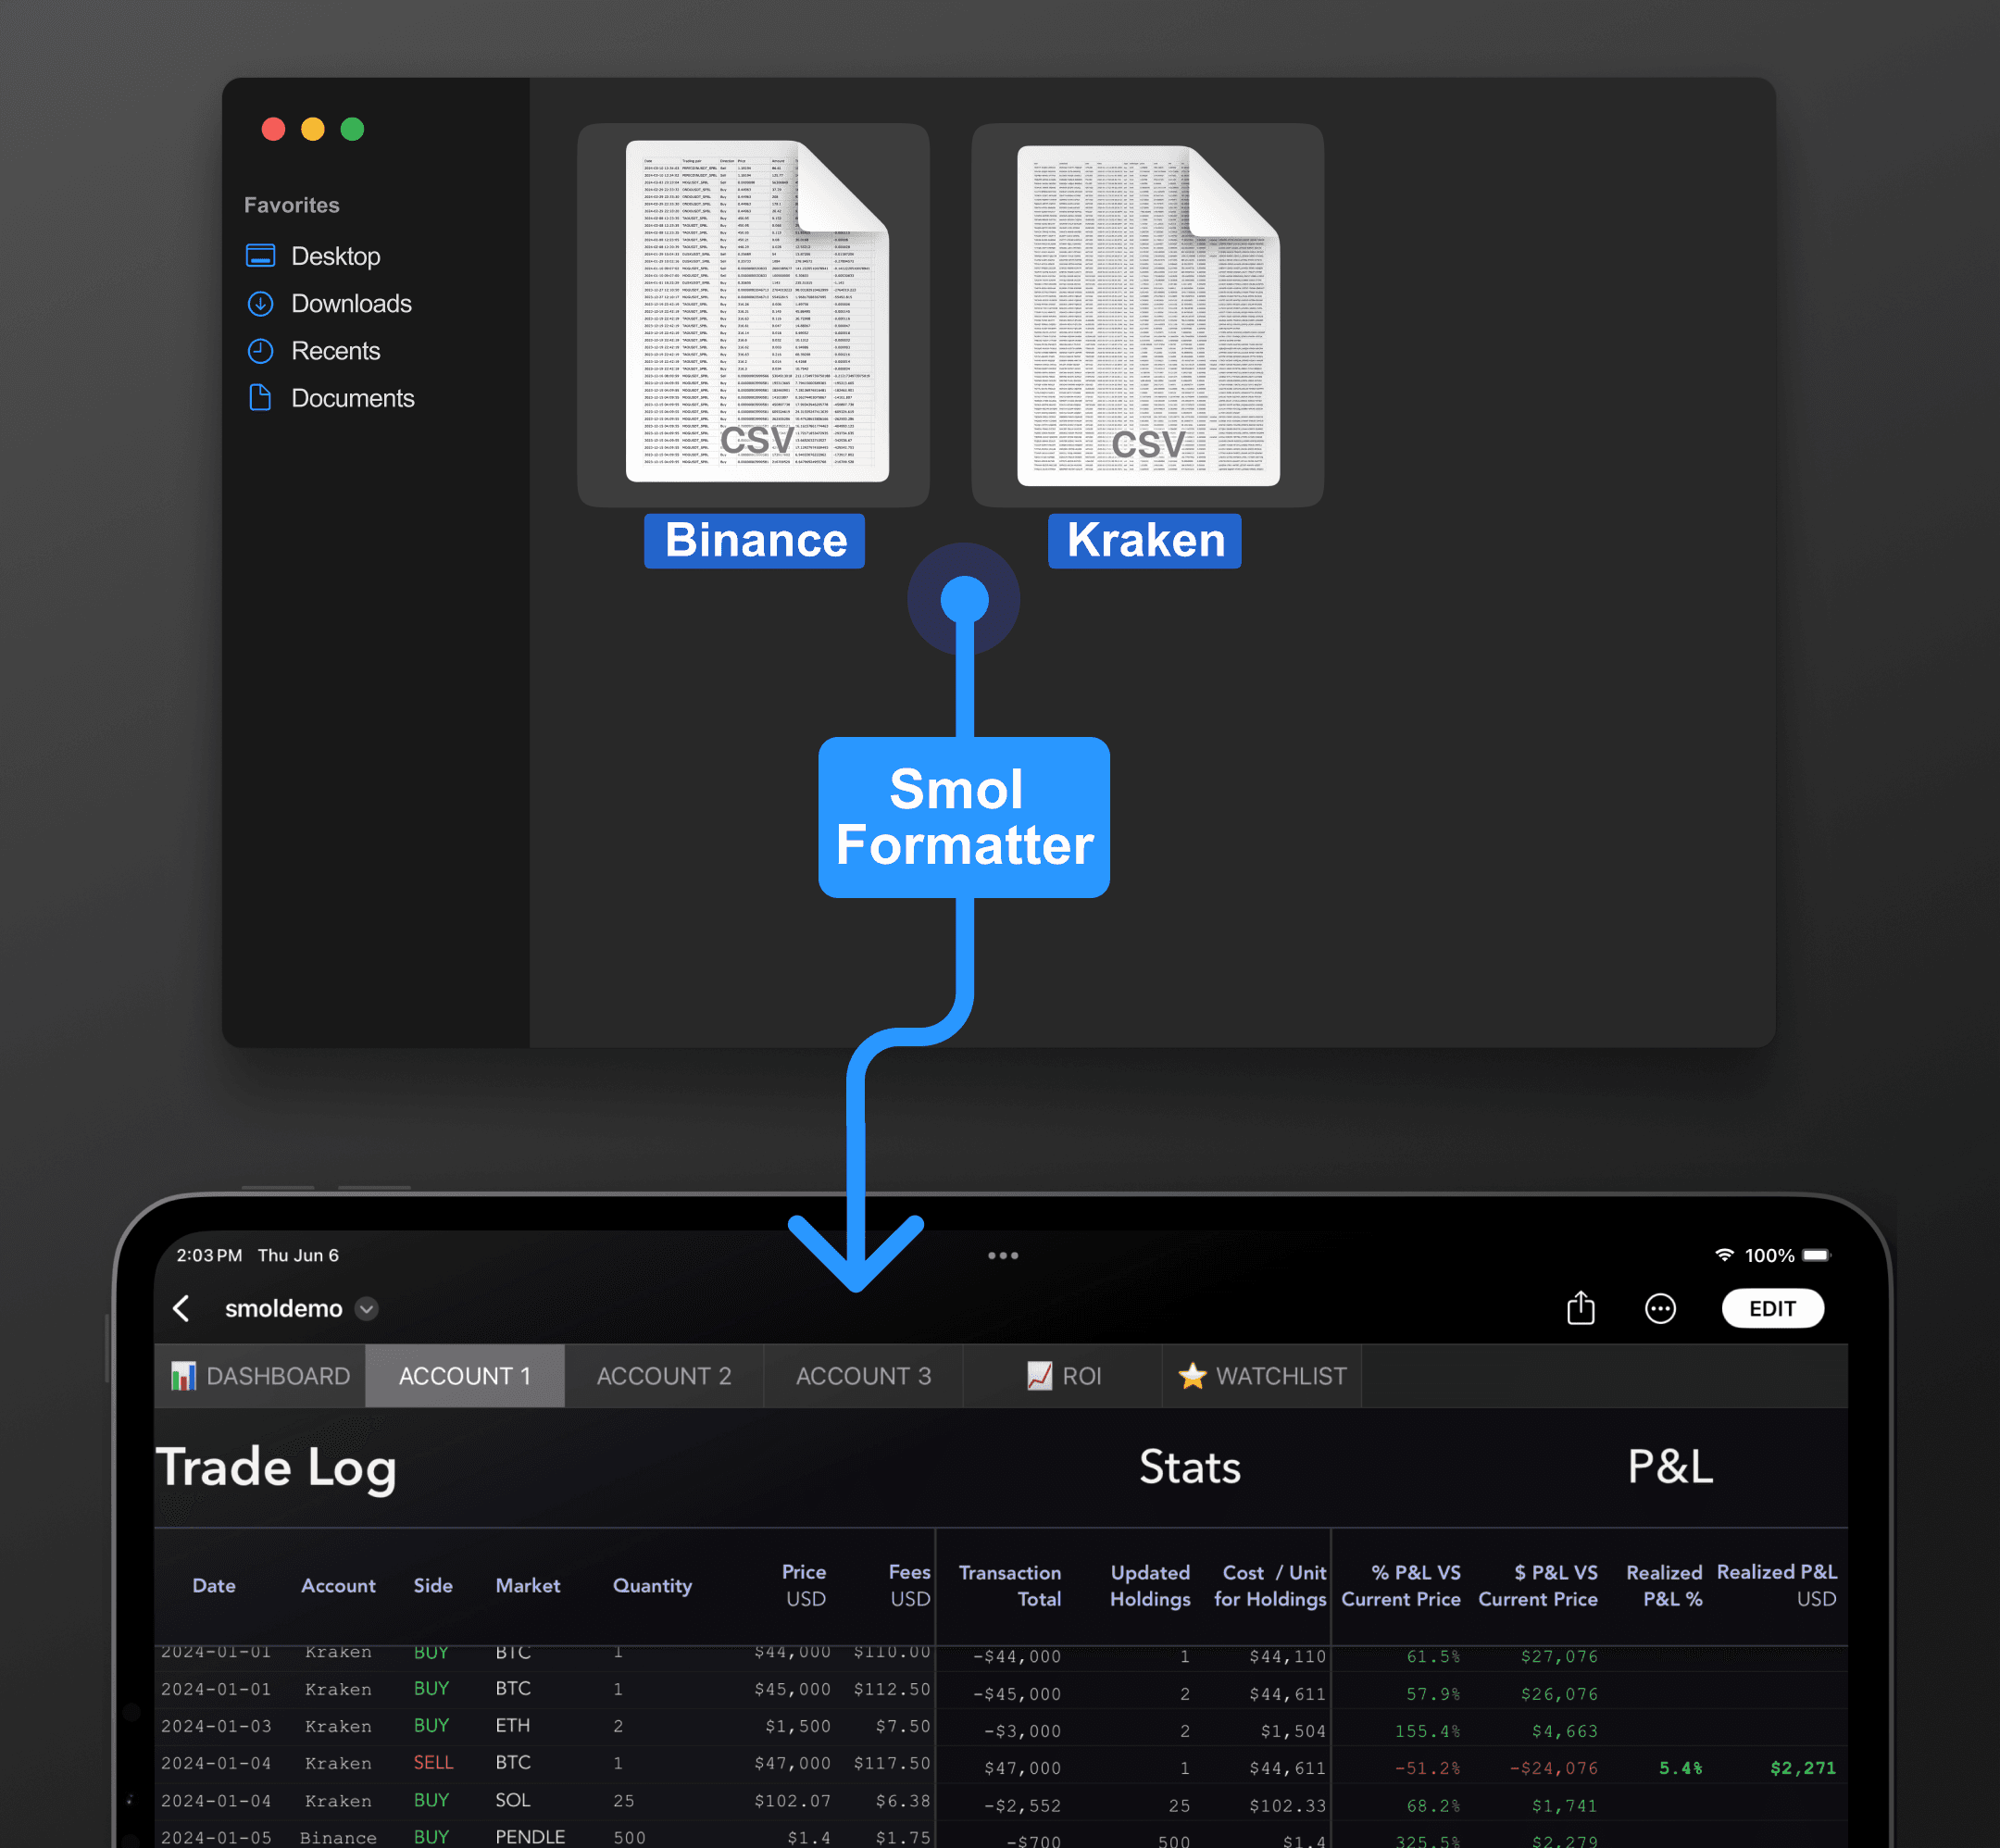2000x1848 pixels.
Task: Switch to the ACCOUNT 1 tab
Action: pos(464,1376)
